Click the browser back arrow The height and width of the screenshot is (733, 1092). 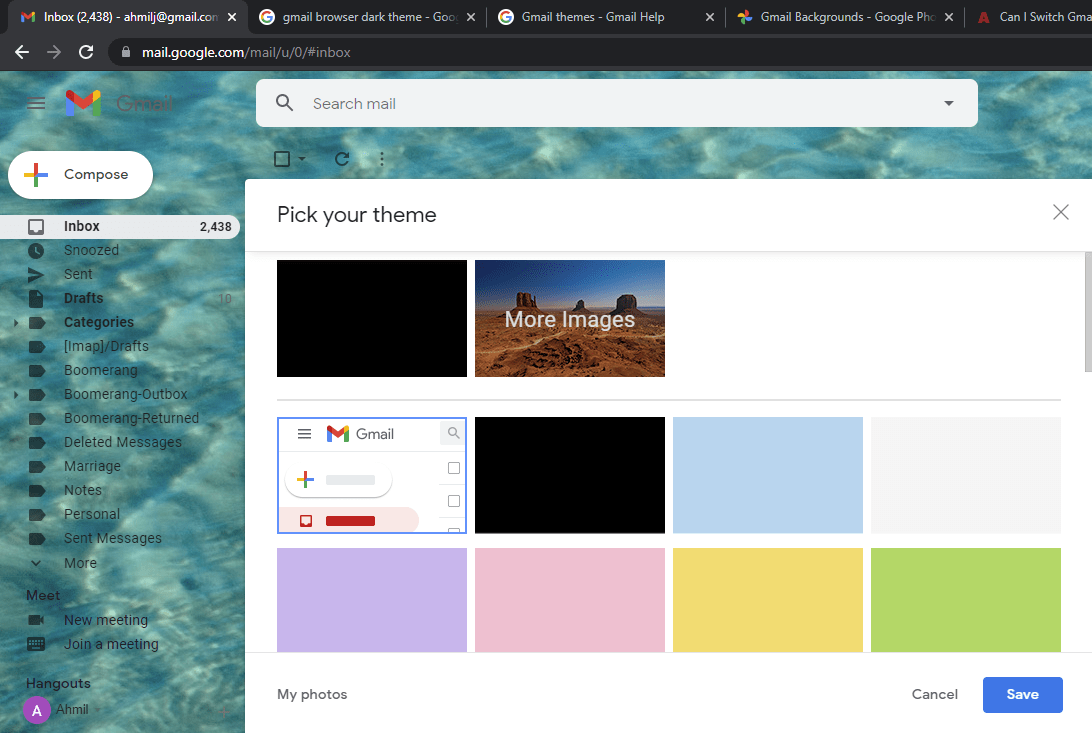click(22, 52)
